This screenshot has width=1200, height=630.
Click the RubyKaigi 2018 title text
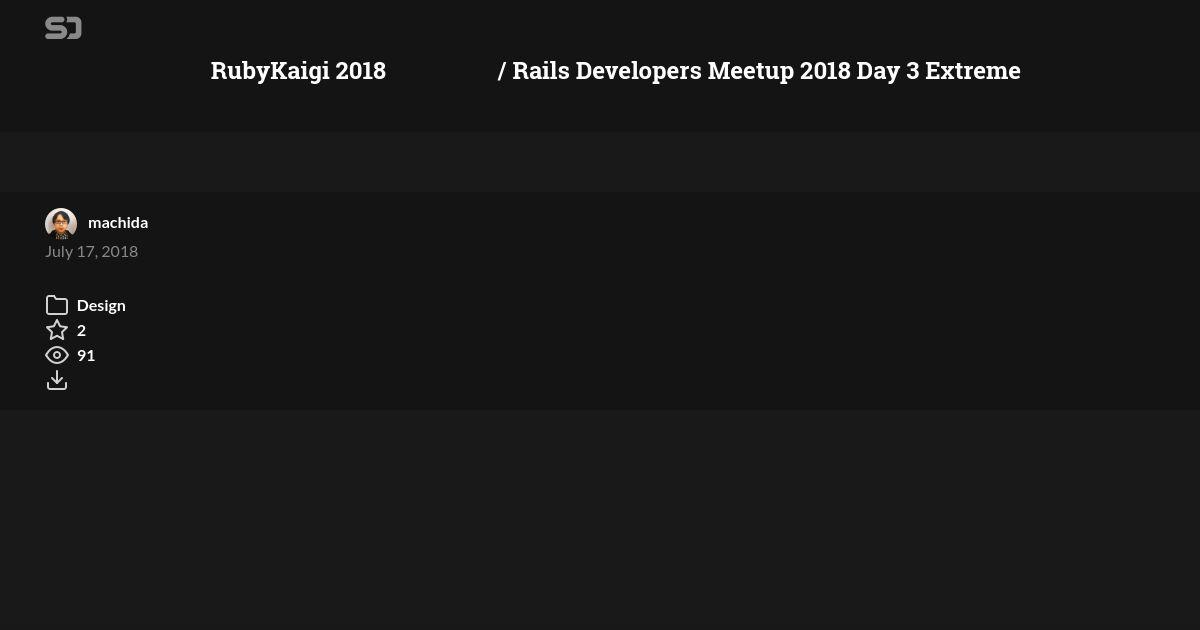click(x=298, y=71)
